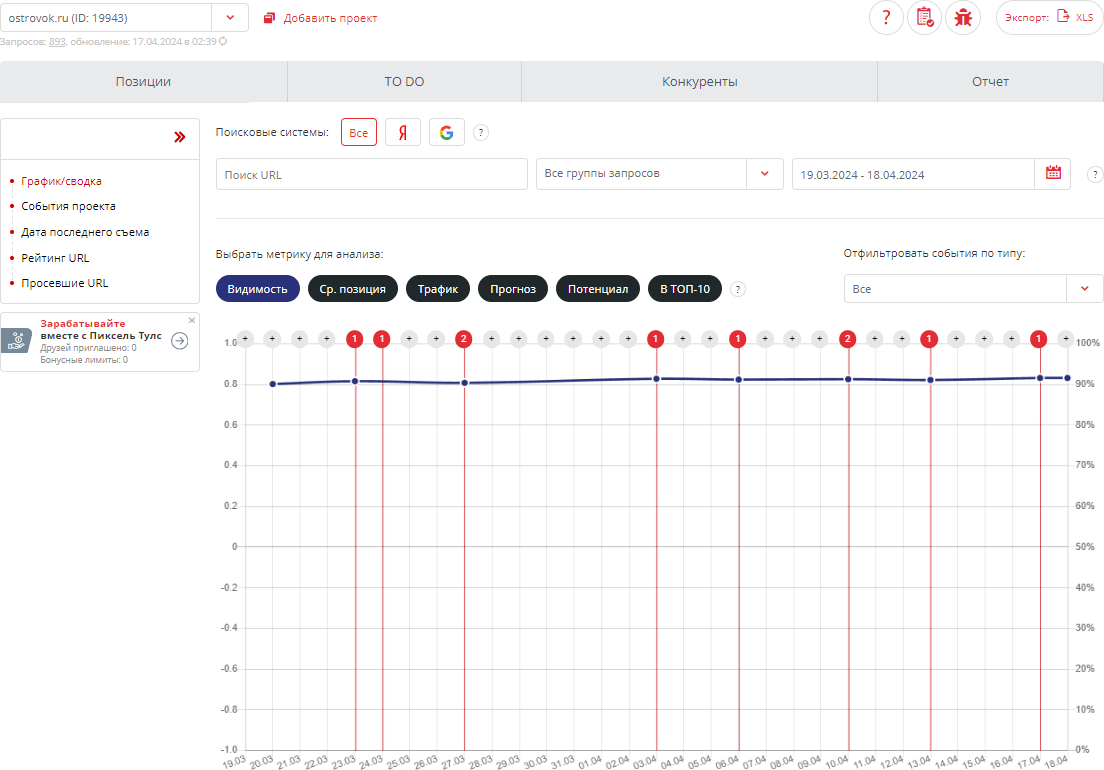
Task: Add event with plus marker for 19.03
Action: pyautogui.click(x=245, y=339)
